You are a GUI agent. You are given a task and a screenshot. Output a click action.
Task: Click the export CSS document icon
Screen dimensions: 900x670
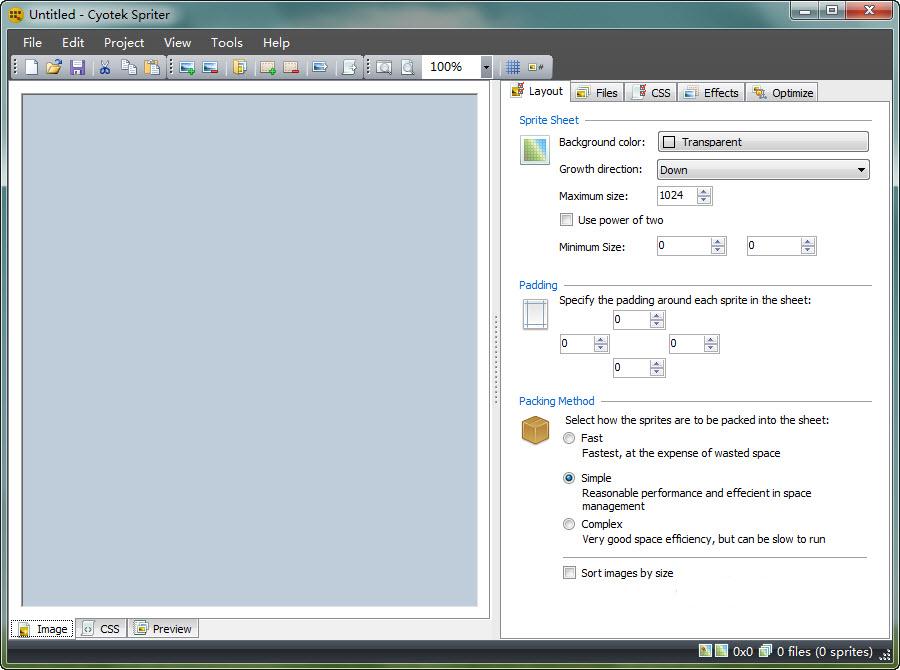tap(349, 67)
